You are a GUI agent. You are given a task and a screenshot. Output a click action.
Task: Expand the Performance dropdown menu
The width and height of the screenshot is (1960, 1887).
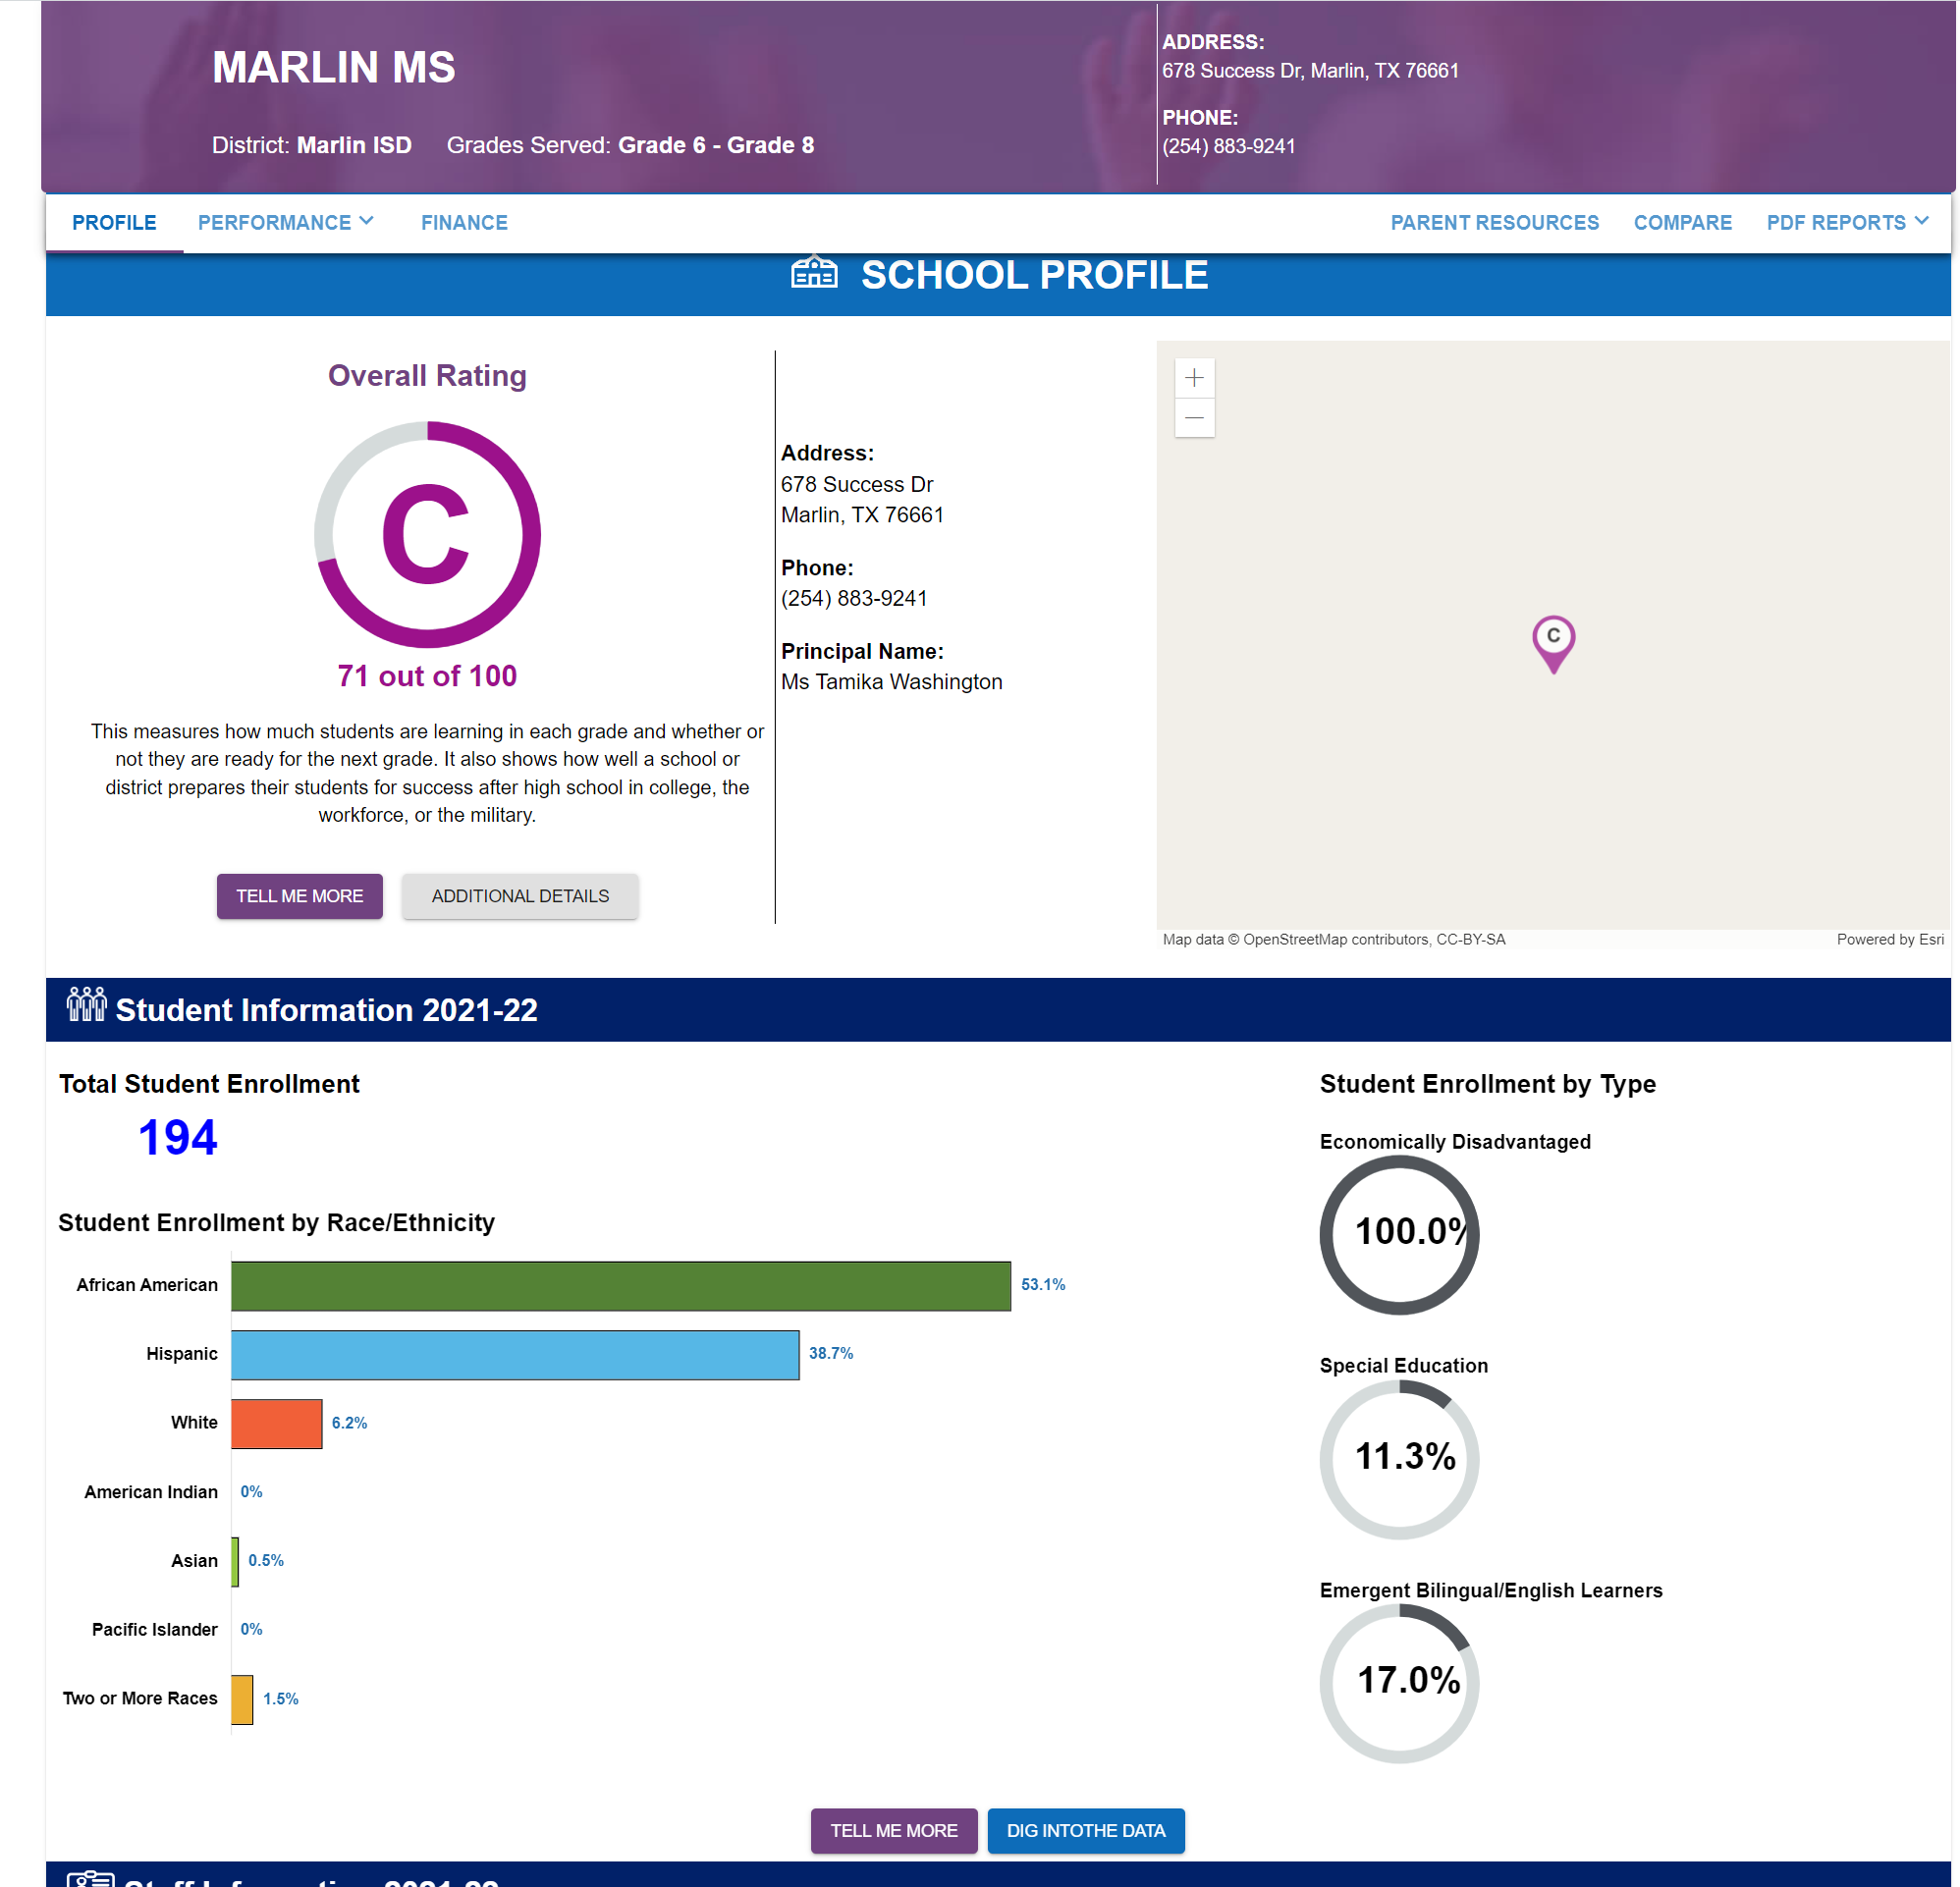[286, 223]
